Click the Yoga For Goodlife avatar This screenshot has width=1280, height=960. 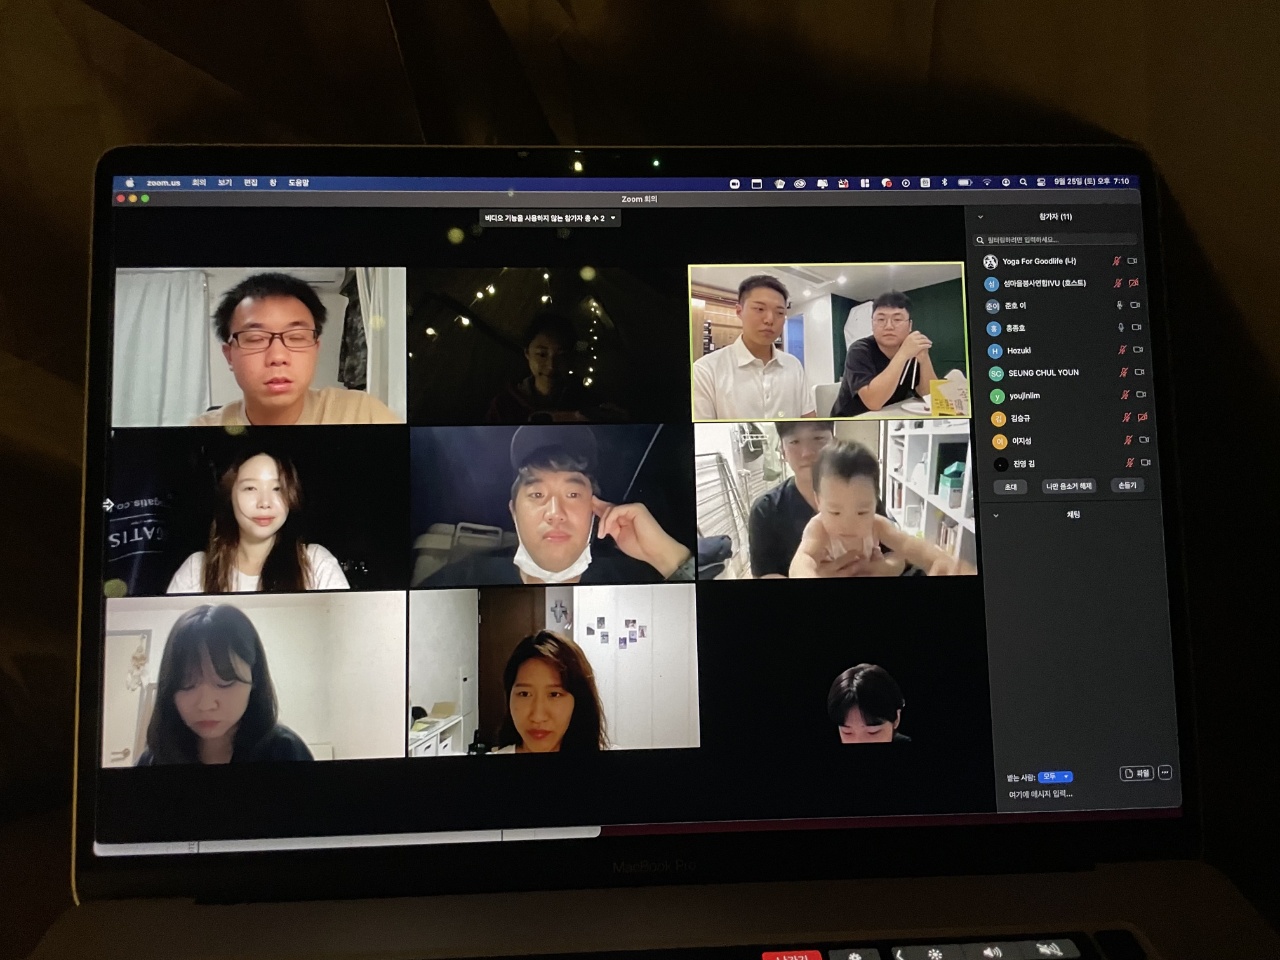pyautogui.click(x=990, y=262)
